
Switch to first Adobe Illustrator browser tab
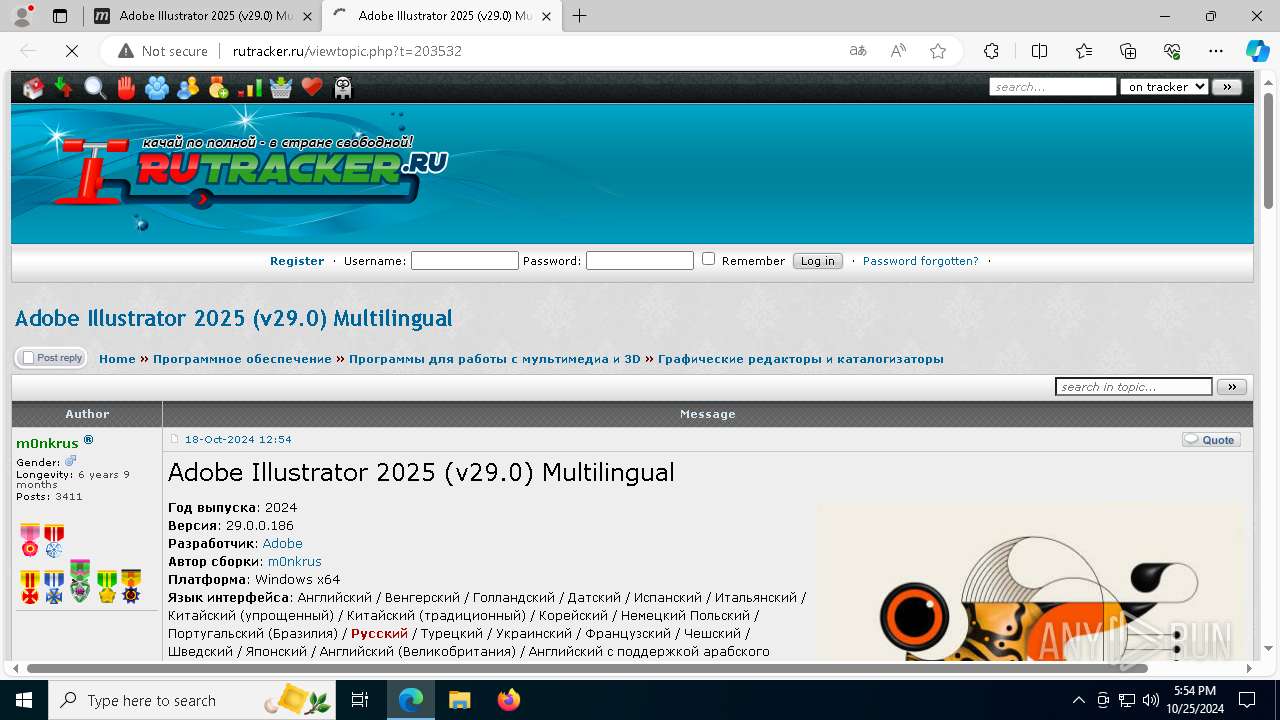coord(203,16)
